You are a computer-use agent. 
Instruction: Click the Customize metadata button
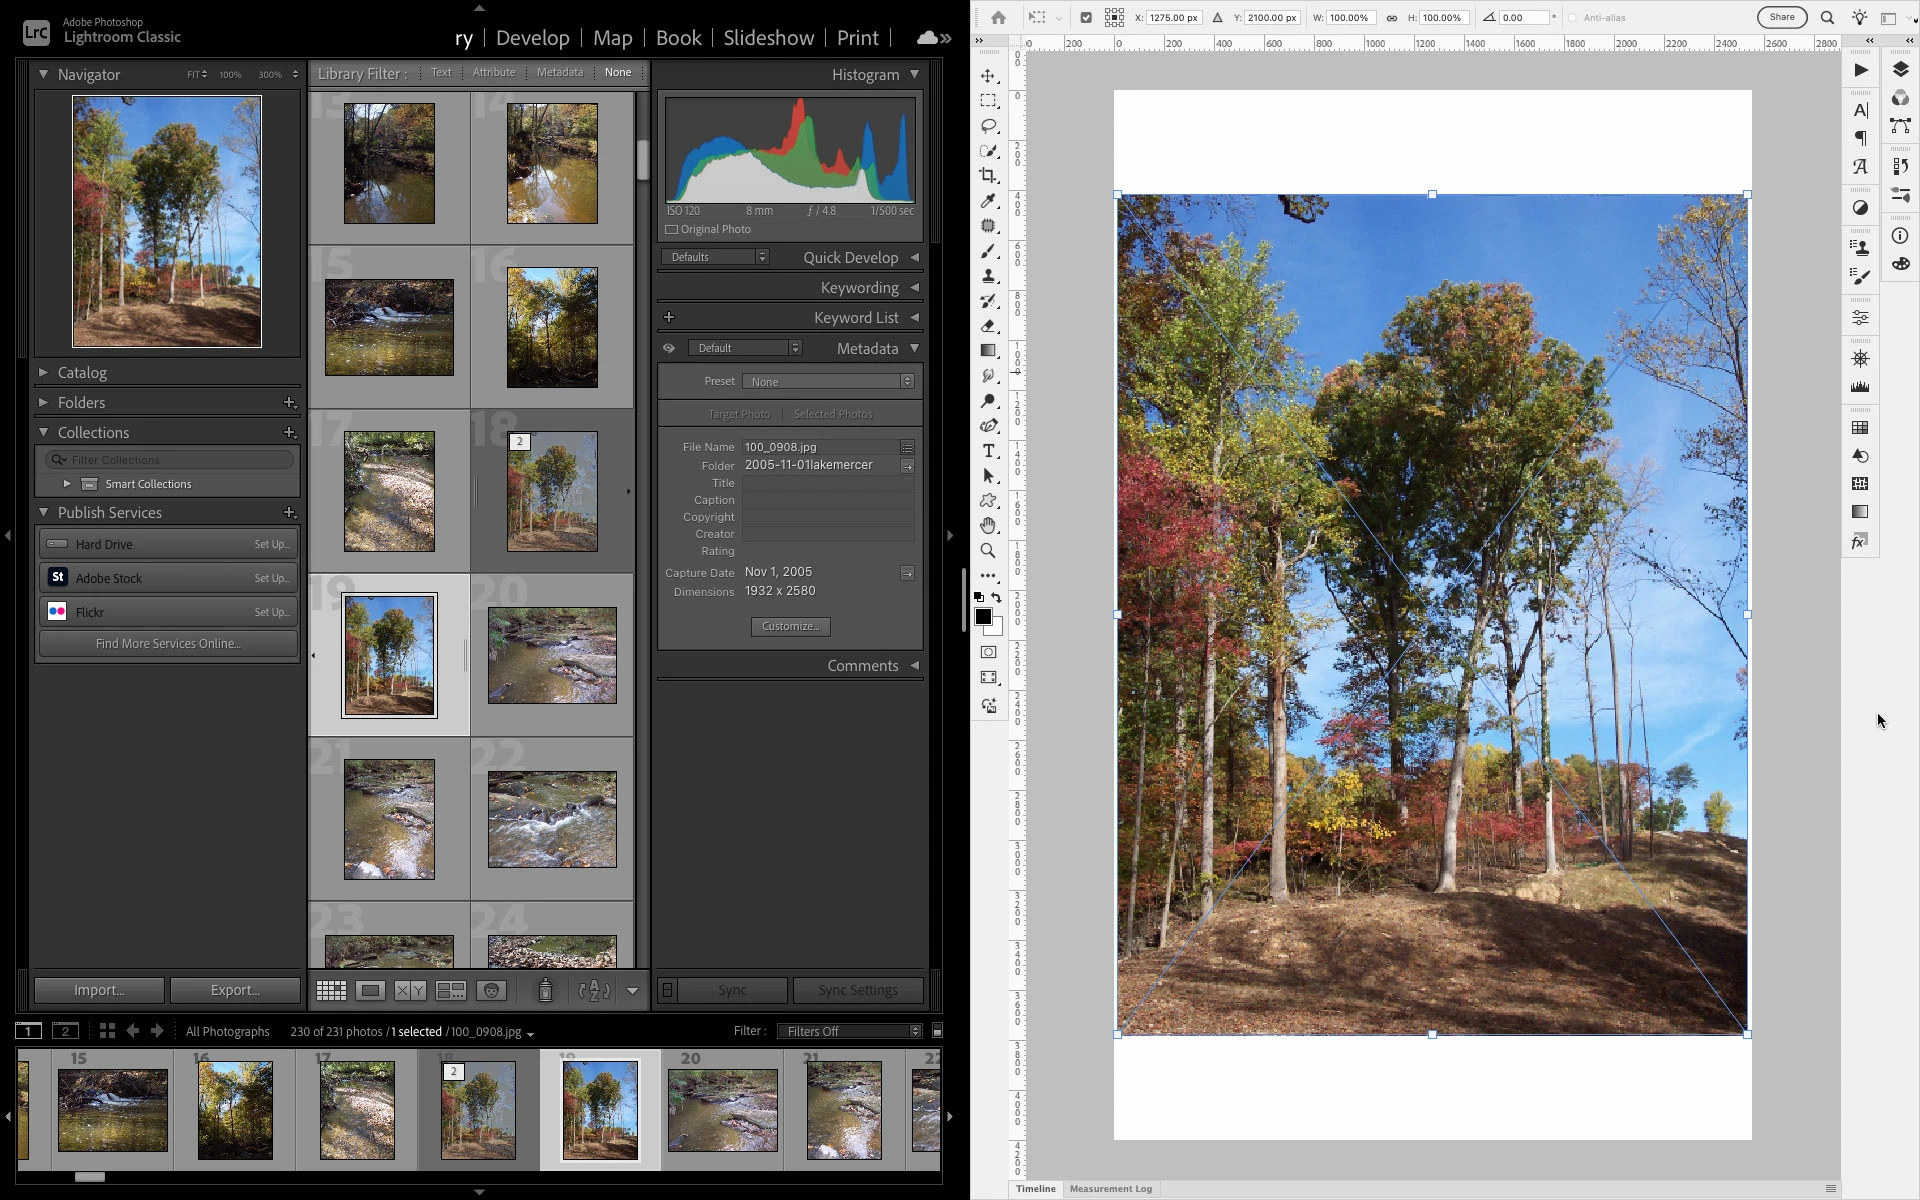pyautogui.click(x=790, y=626)
